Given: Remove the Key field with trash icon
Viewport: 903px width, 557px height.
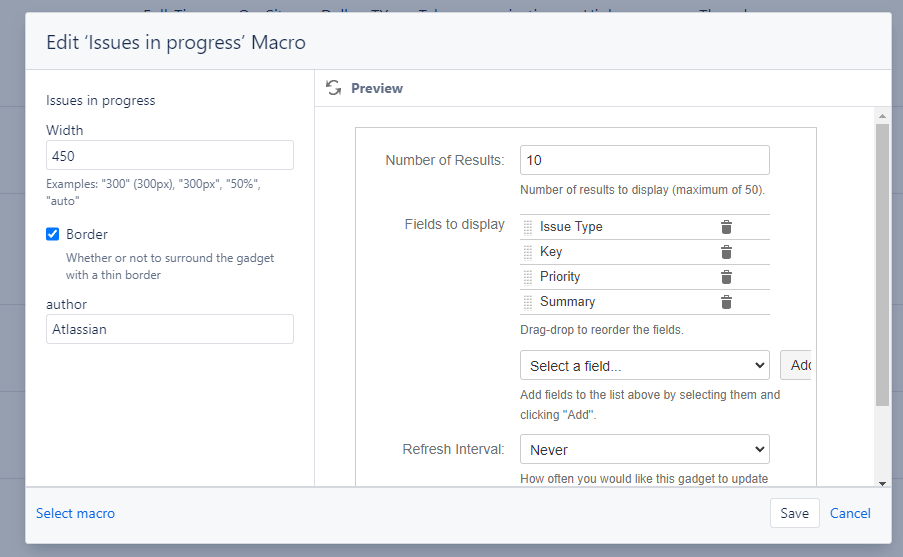Looking at the screenshot, I should [726, 252].
